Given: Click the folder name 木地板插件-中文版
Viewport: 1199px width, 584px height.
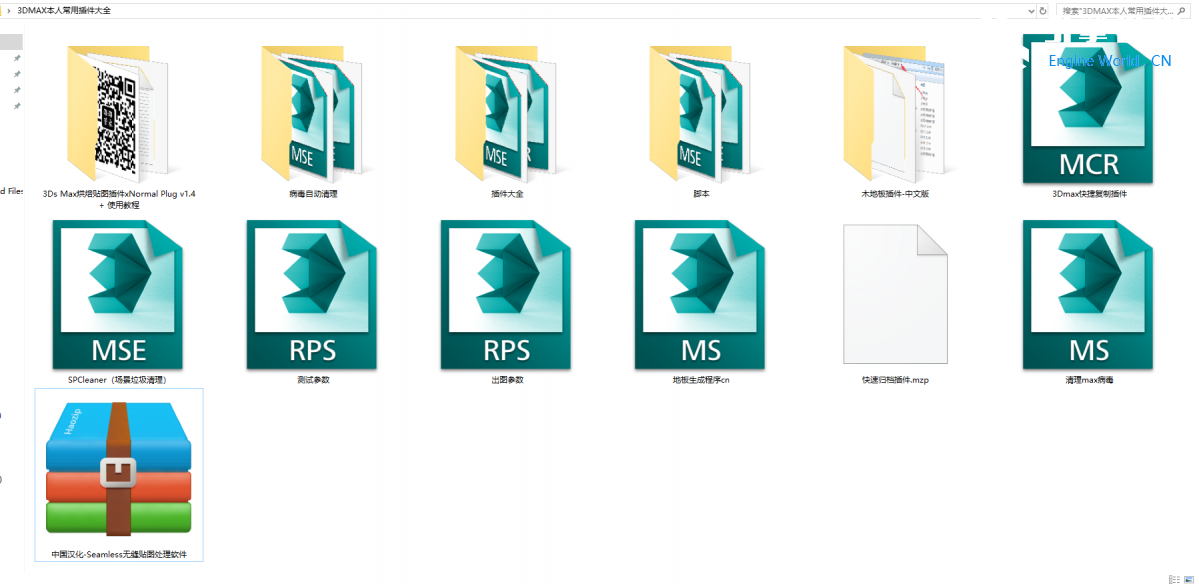Looking at the screenshot, I should click(895, 194).
